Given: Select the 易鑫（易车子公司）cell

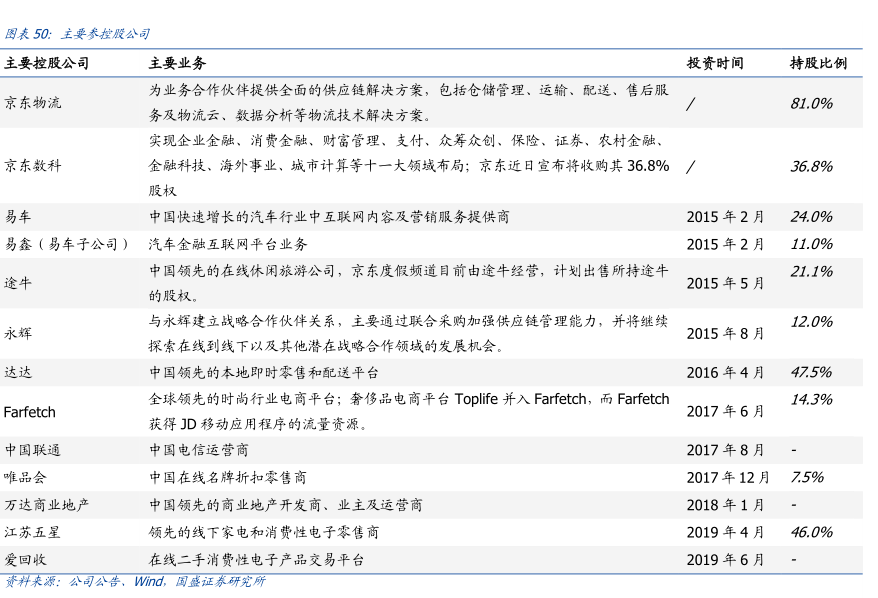Looking at the screenshot, I should [67, 244].
